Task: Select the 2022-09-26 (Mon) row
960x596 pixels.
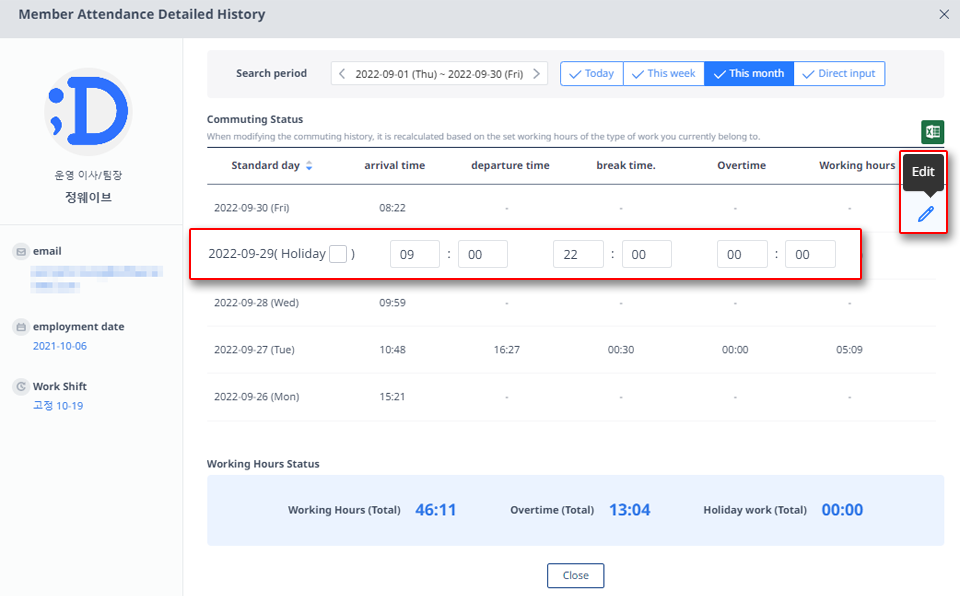Action: [571, 397]
